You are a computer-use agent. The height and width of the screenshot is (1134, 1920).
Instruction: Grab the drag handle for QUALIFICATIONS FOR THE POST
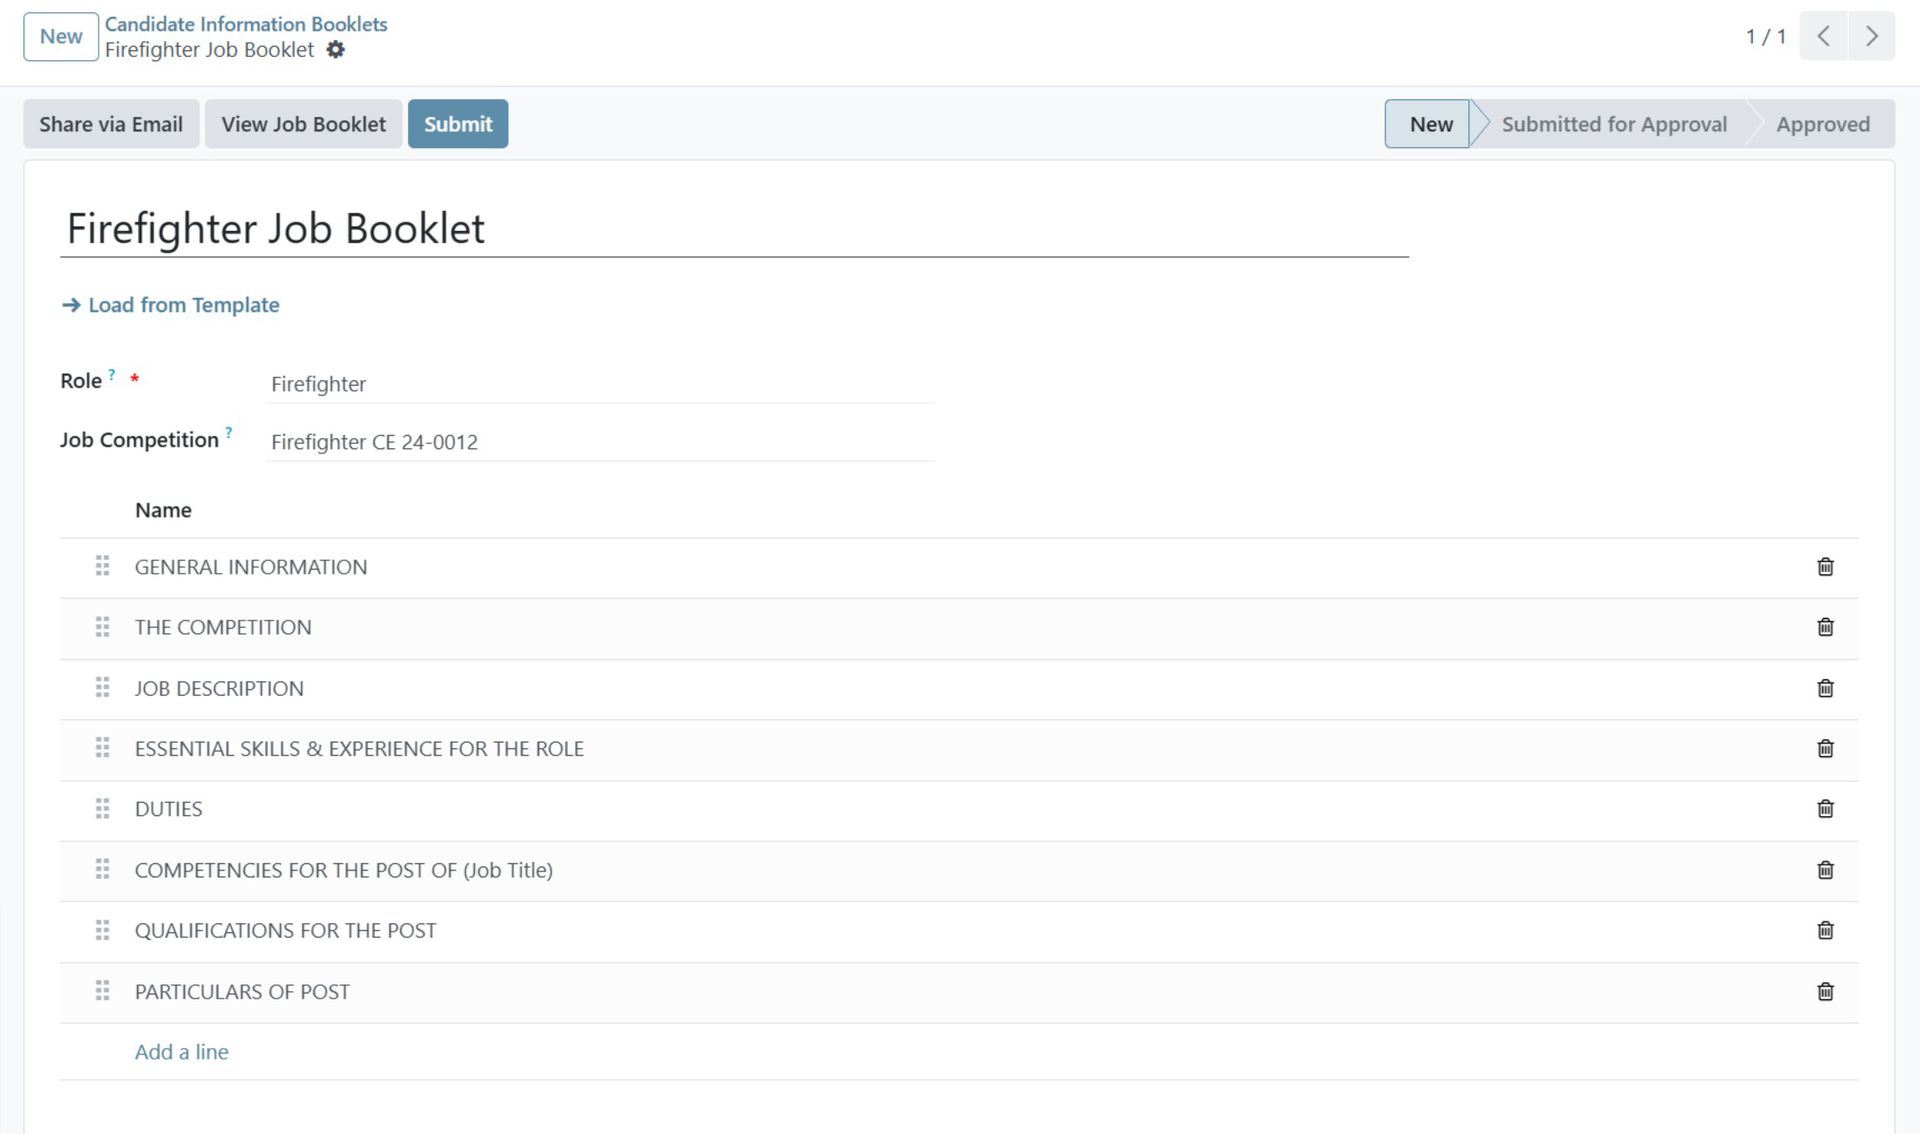coord(102,930)
